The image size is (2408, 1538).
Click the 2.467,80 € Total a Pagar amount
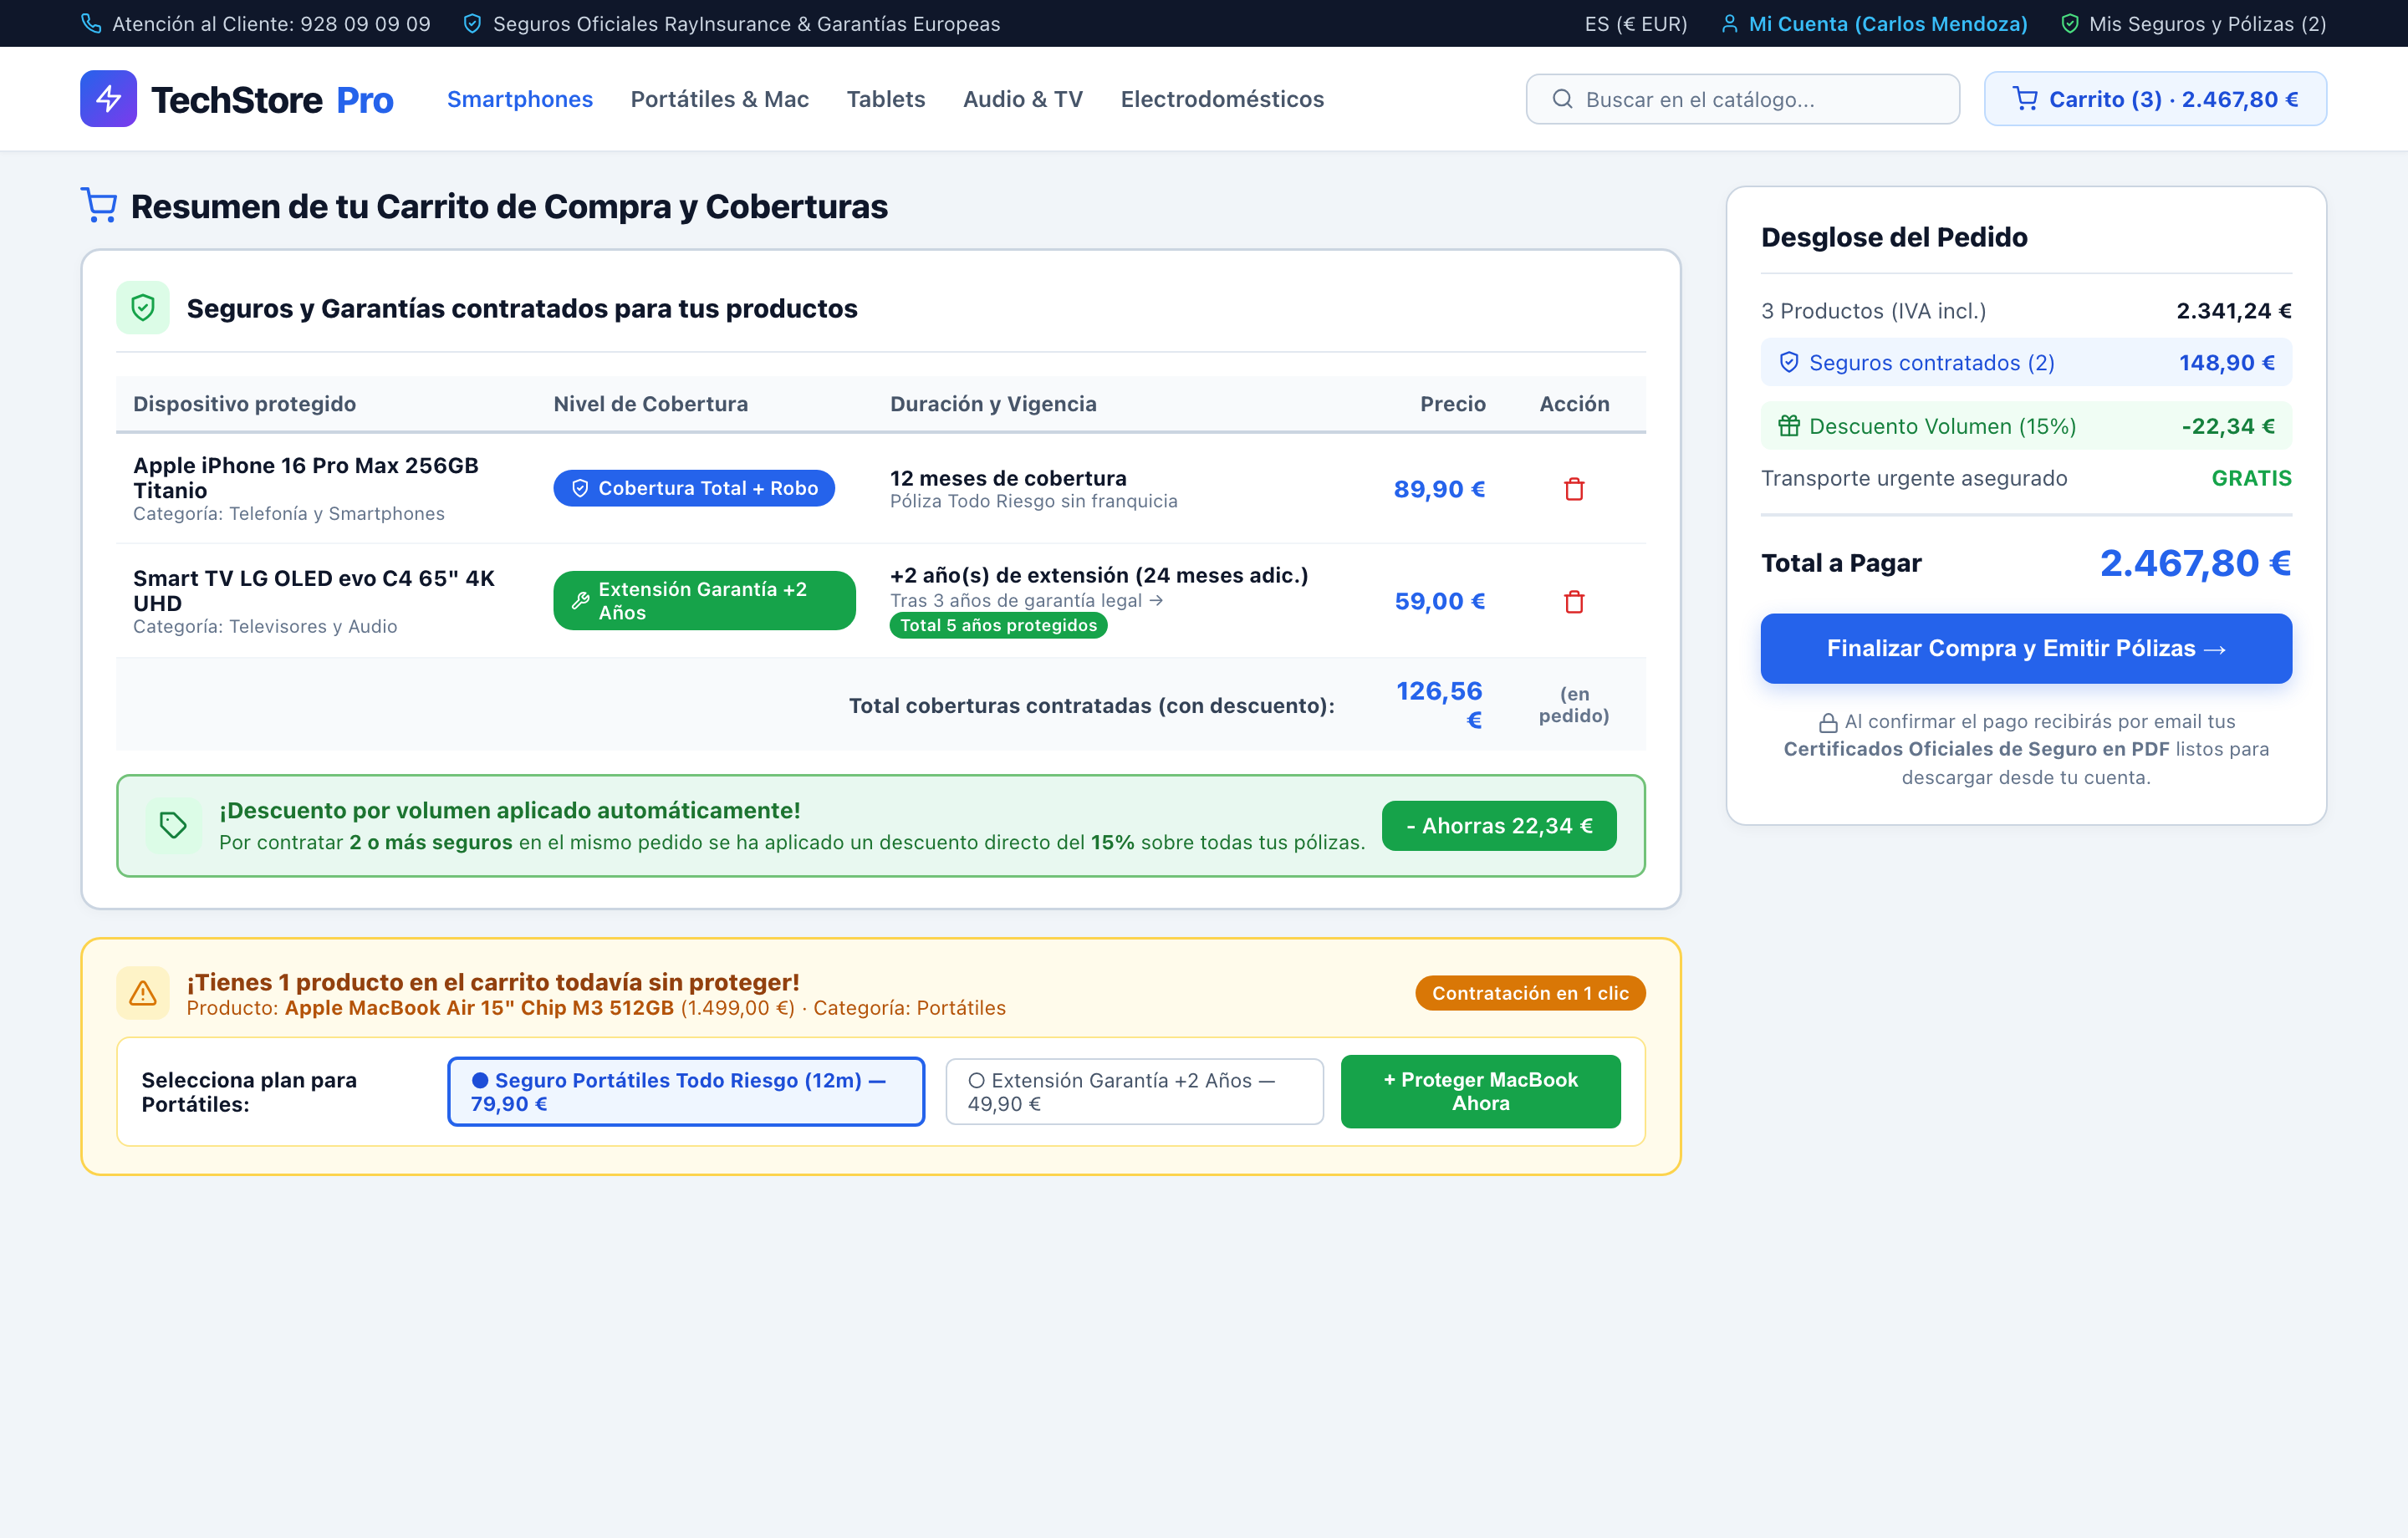(2195, 563)
